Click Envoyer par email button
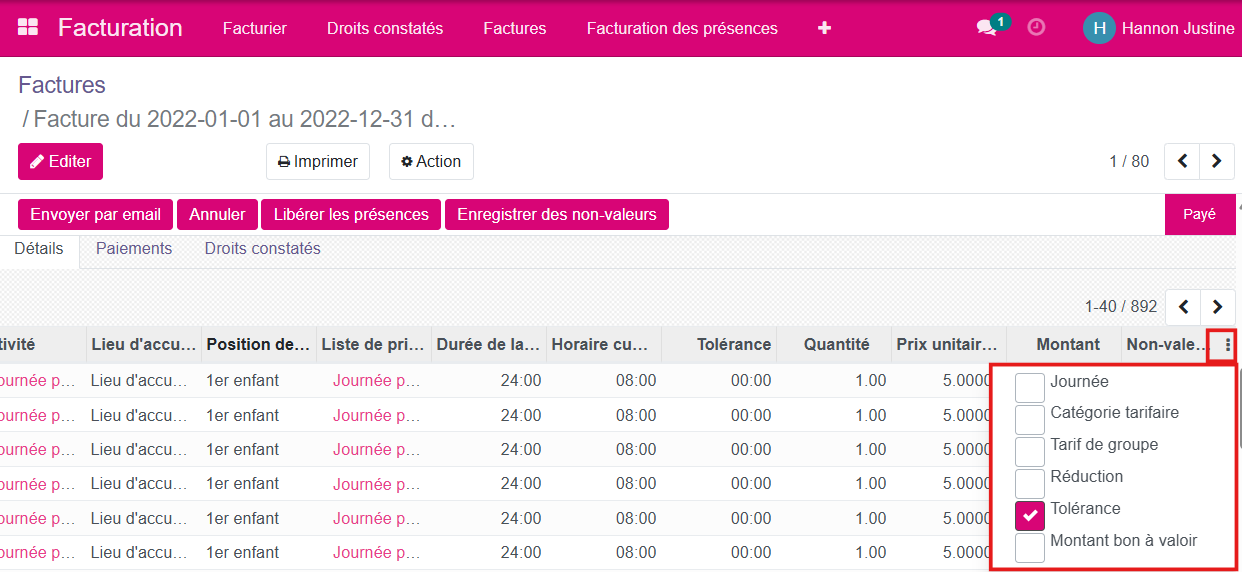 [x=96, y=214]
